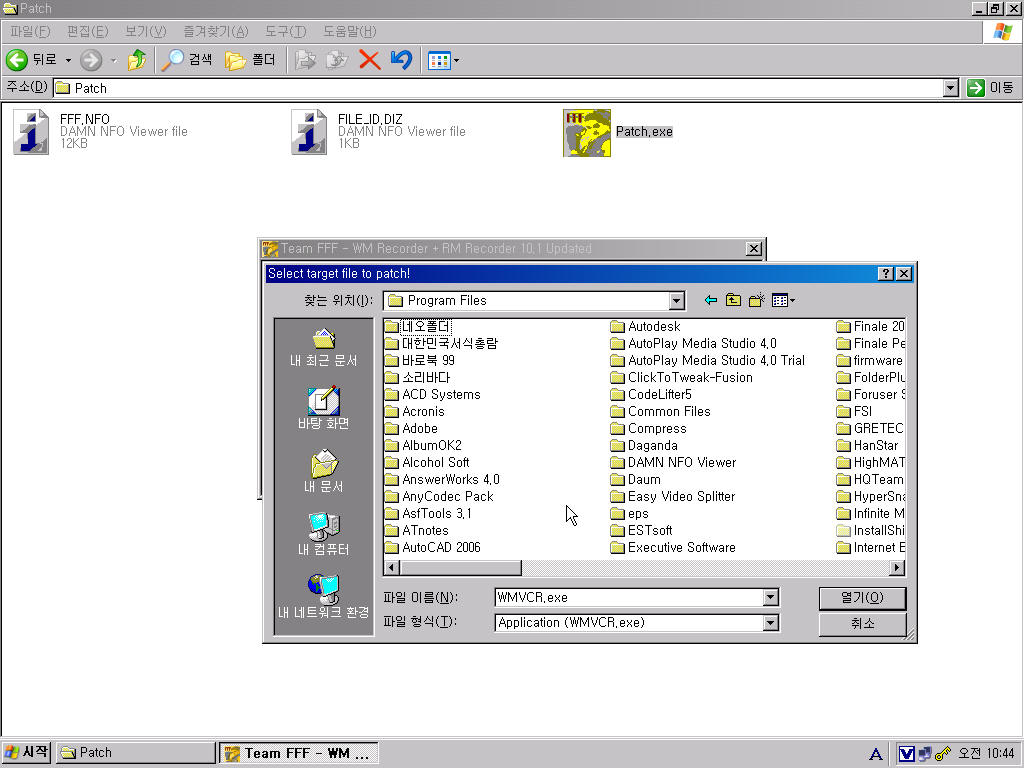Click the Back arrow in the Explorer toolbar

click(x=17, y=60)
